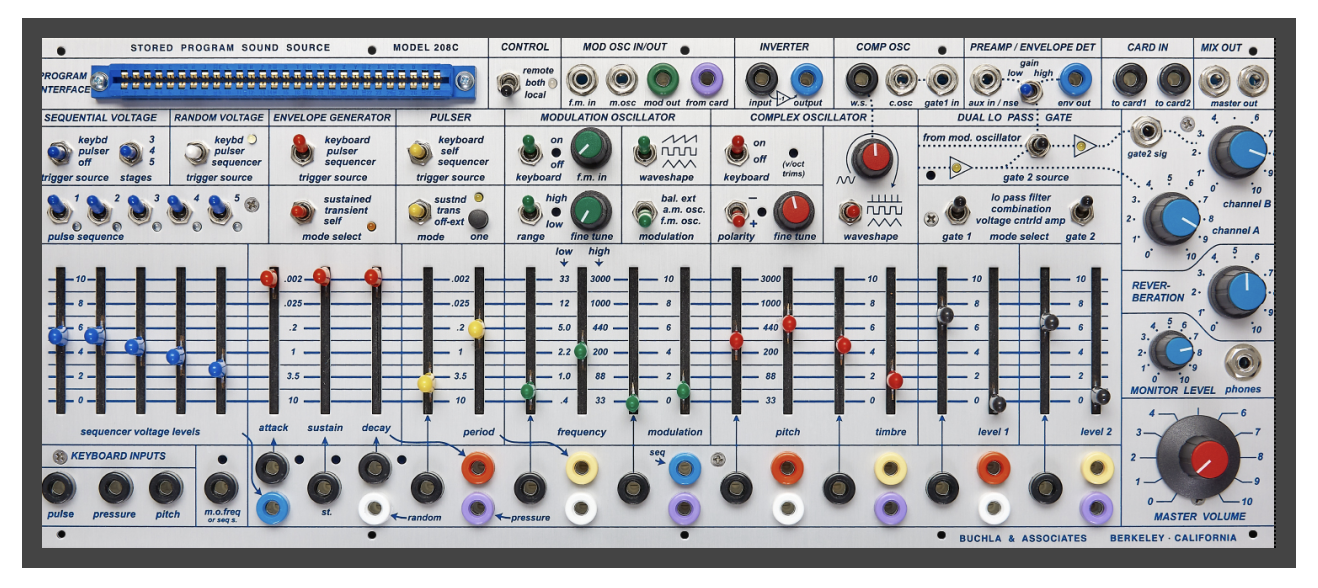Flip the envelope generator mode select switch
The image size is (1318, 588).
point(298,211)
